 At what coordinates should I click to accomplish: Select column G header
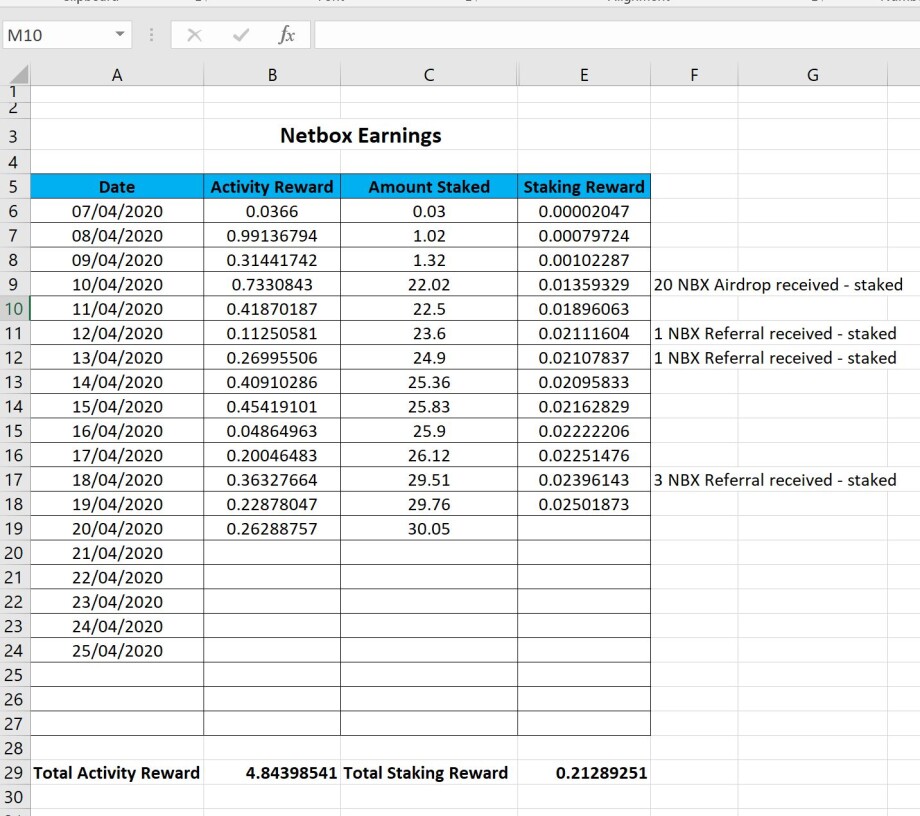[813, 75]
